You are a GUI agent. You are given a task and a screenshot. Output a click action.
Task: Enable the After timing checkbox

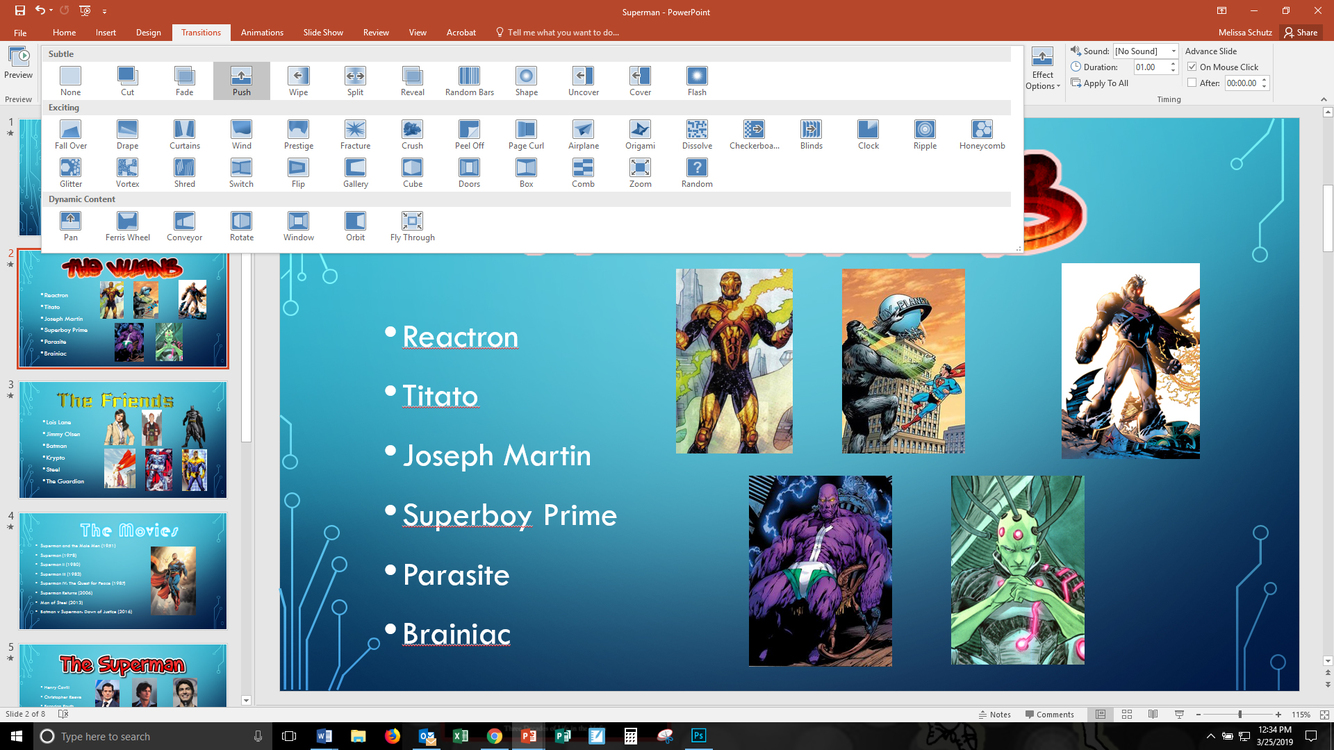click(1191, 83)
